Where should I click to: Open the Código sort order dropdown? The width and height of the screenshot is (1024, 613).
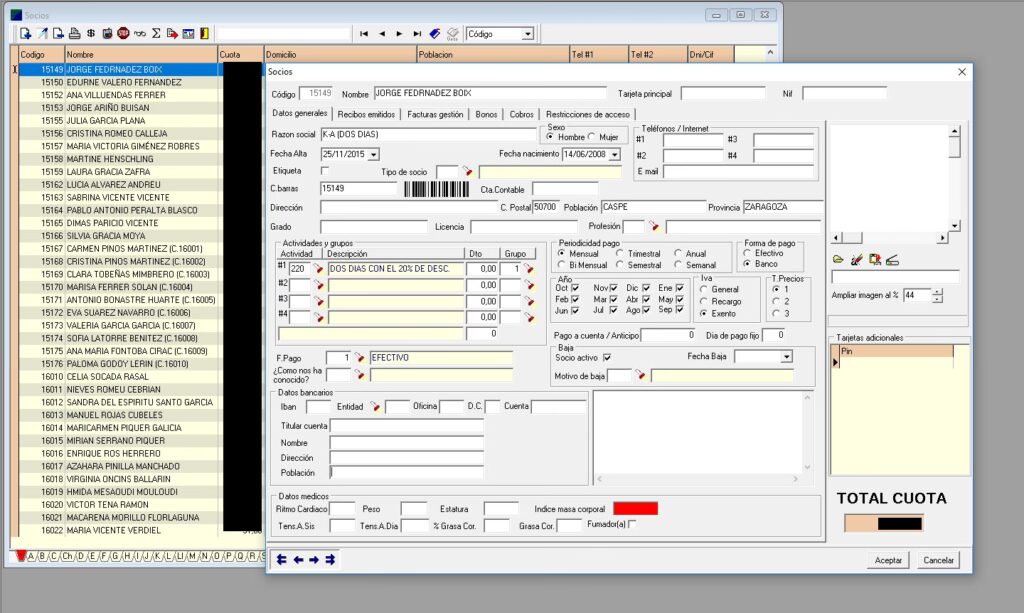527,34
